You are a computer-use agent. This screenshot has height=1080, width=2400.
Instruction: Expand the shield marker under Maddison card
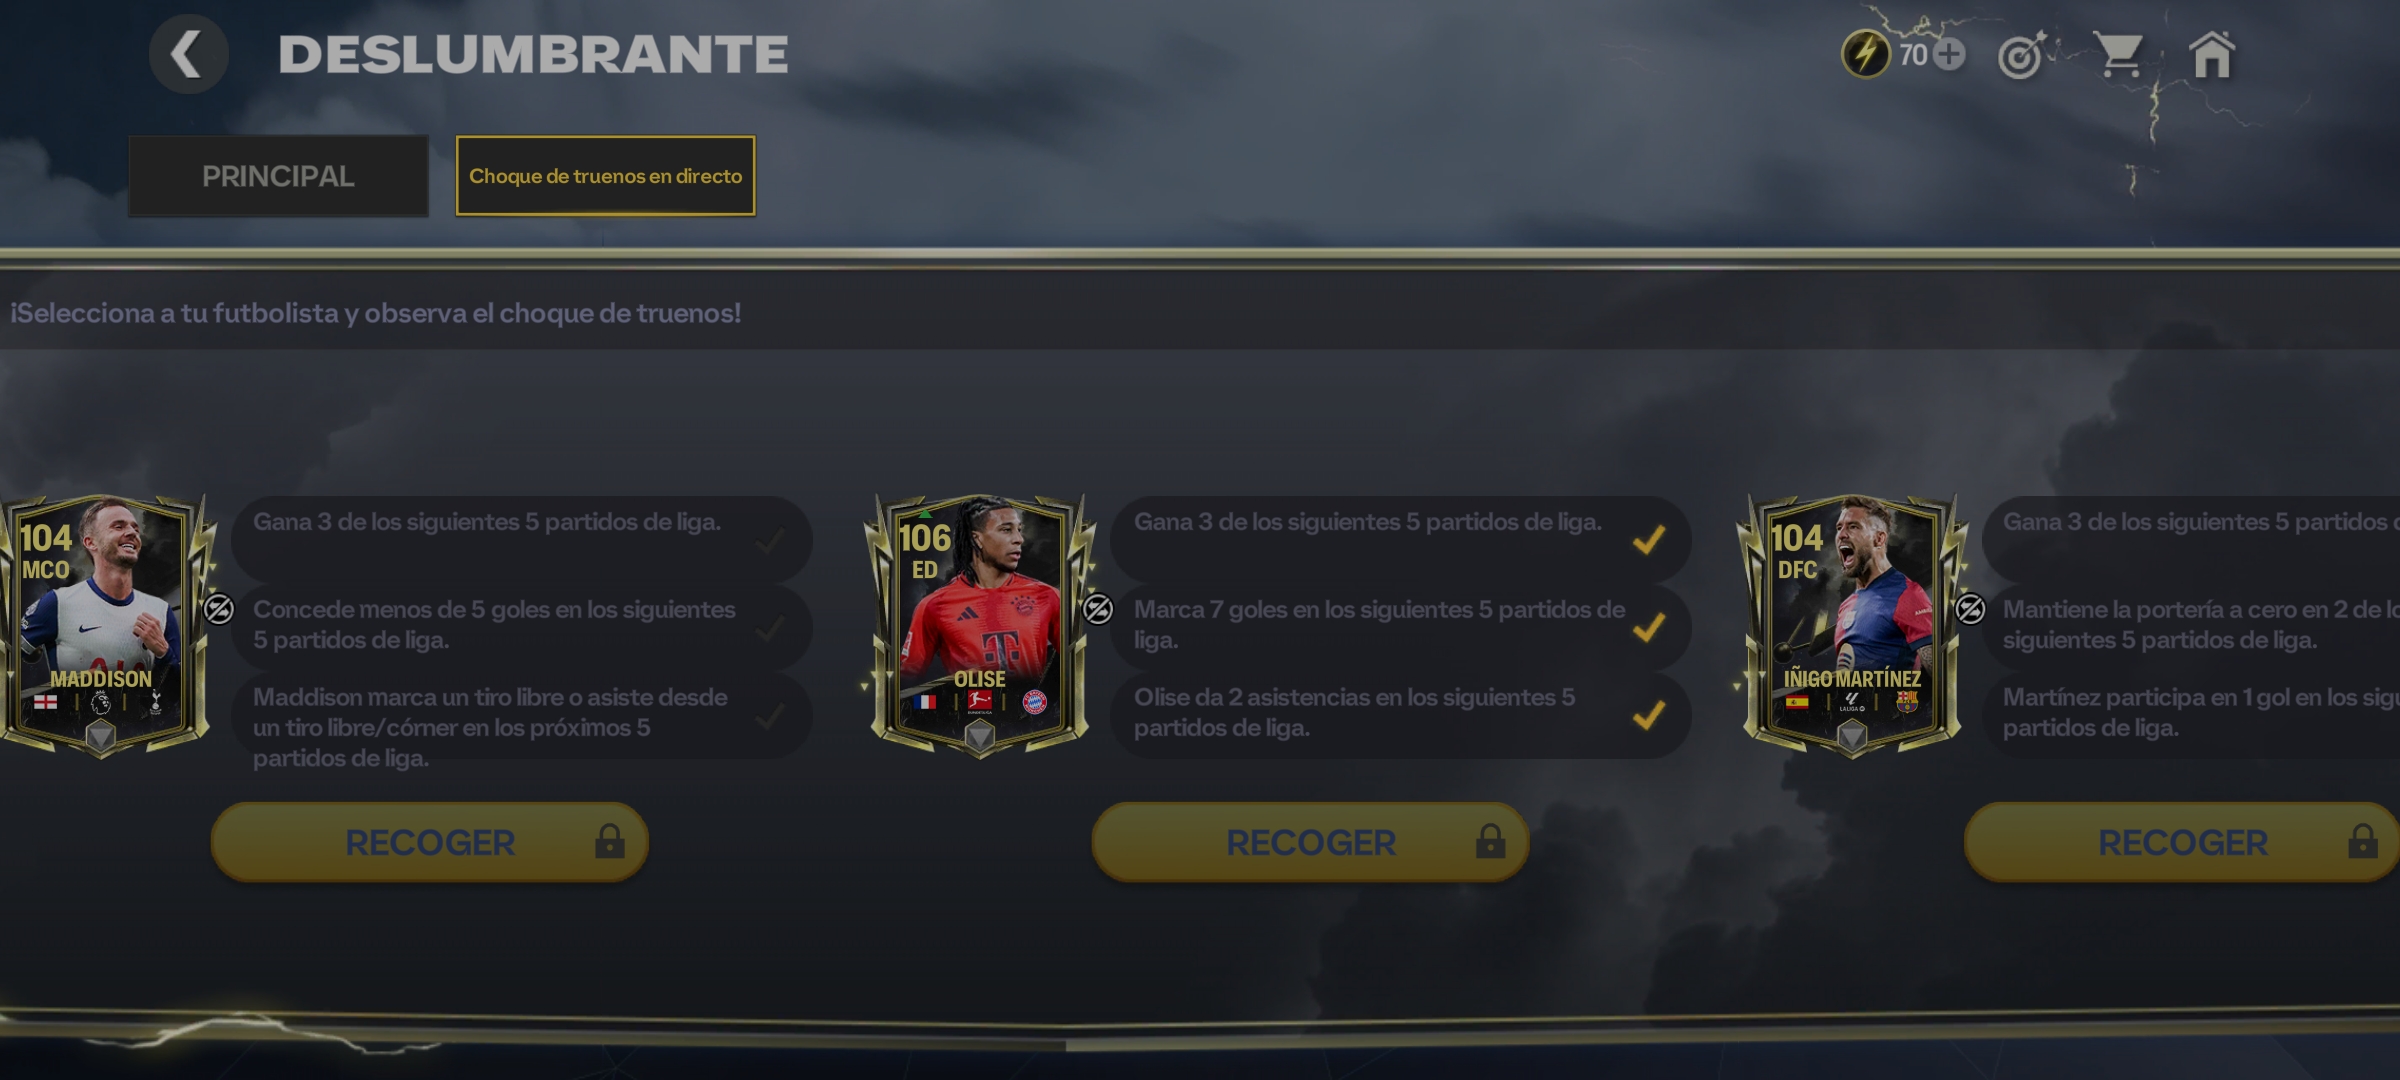(x=100, y=738)
